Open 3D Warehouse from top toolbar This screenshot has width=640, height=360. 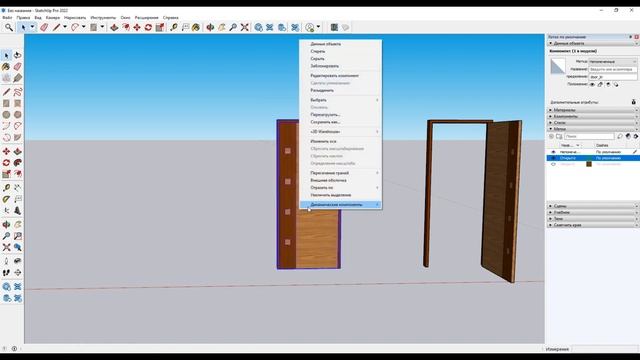[258, 27]
